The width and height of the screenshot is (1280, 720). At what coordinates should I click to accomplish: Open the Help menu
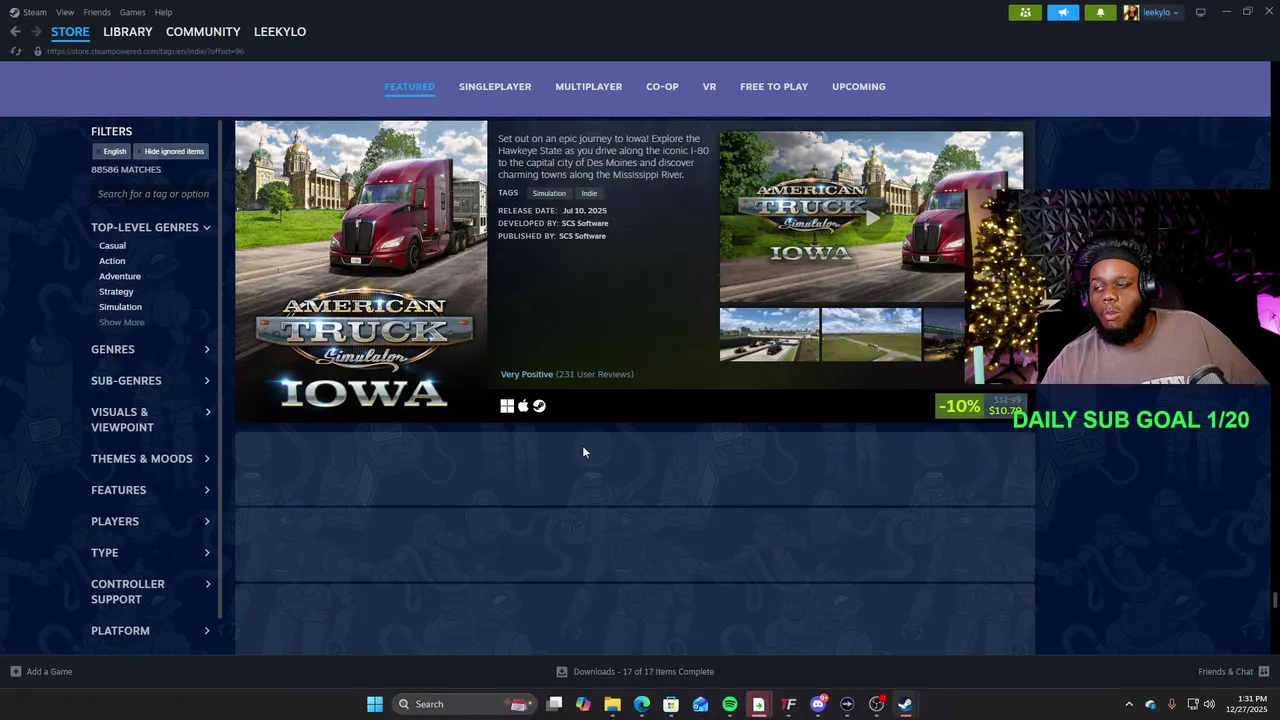(163, 12)
